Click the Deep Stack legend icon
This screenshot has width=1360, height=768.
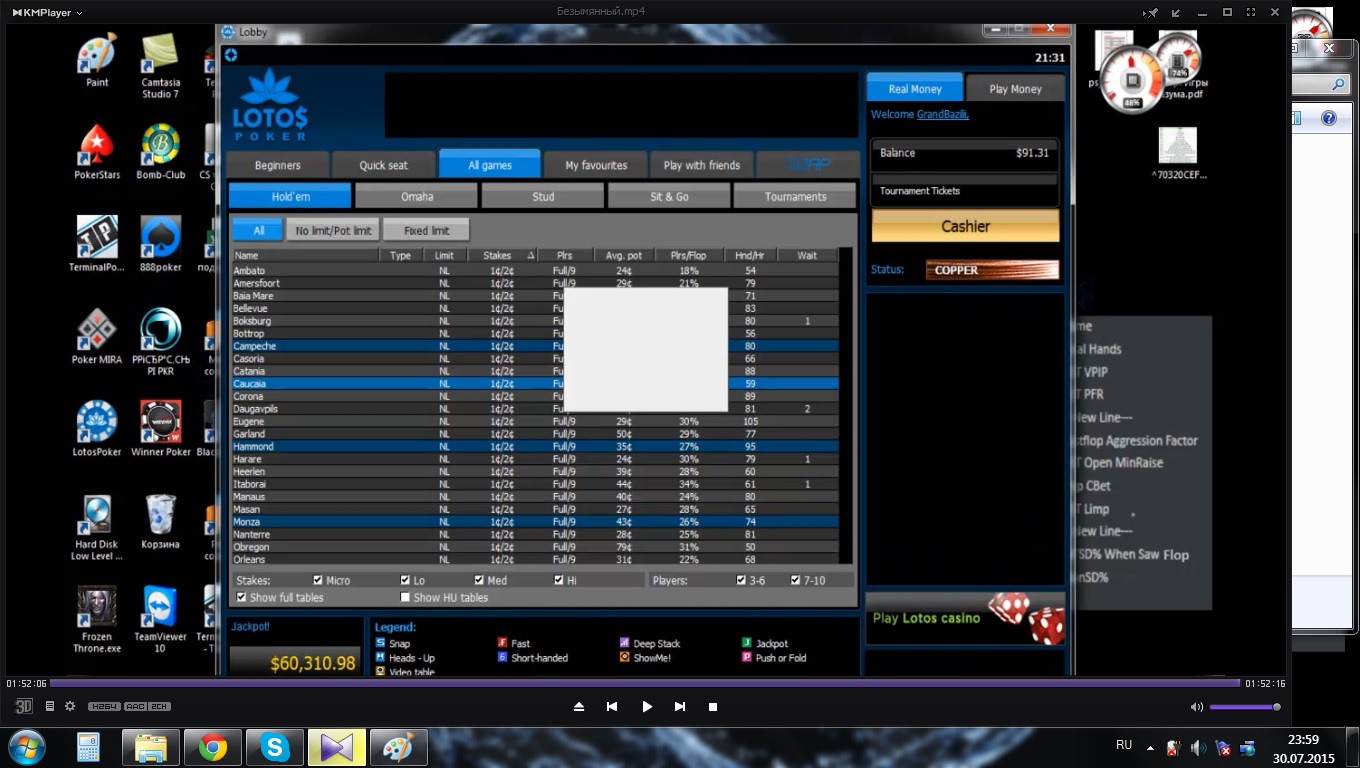coord(624,643)
